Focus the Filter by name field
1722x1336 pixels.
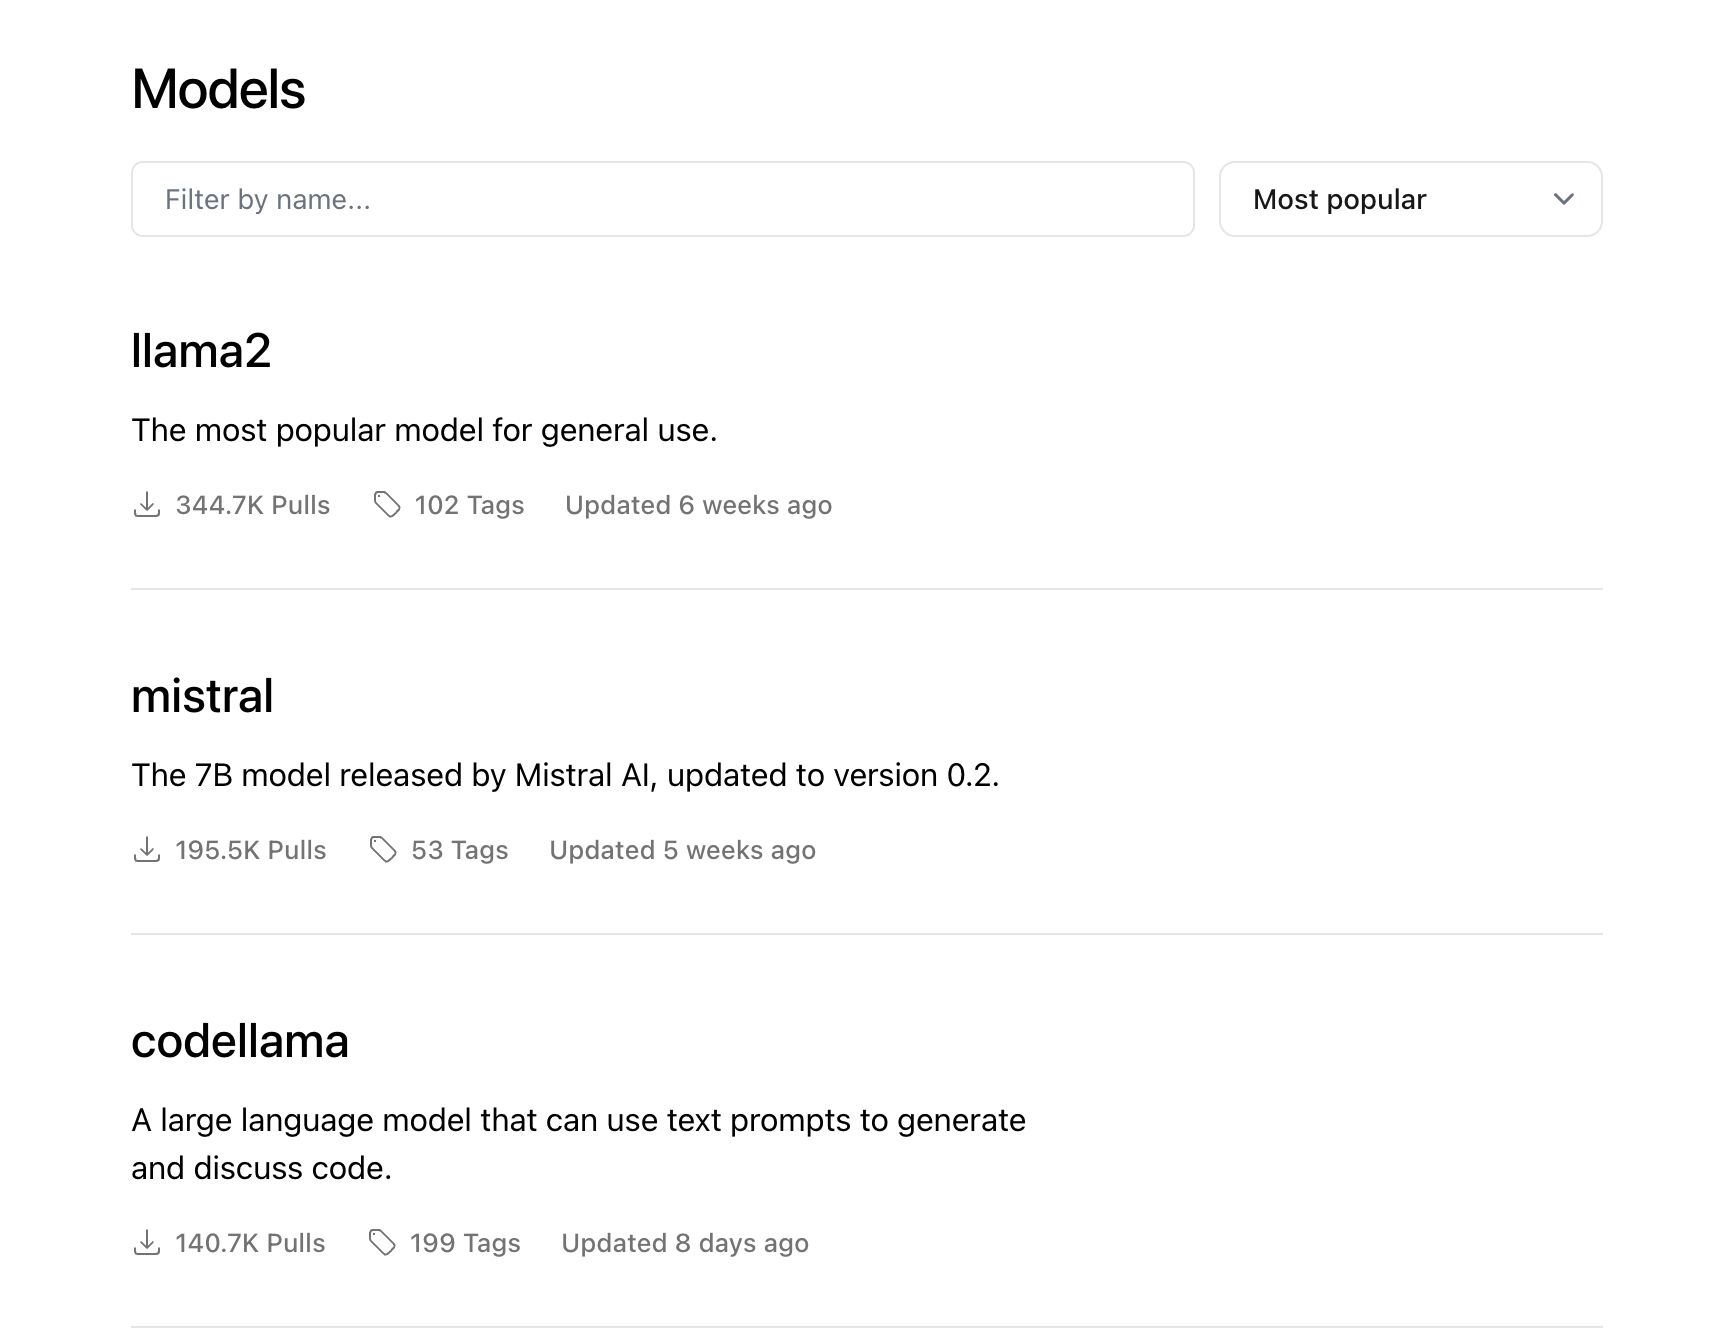click(x=662, y=199)
